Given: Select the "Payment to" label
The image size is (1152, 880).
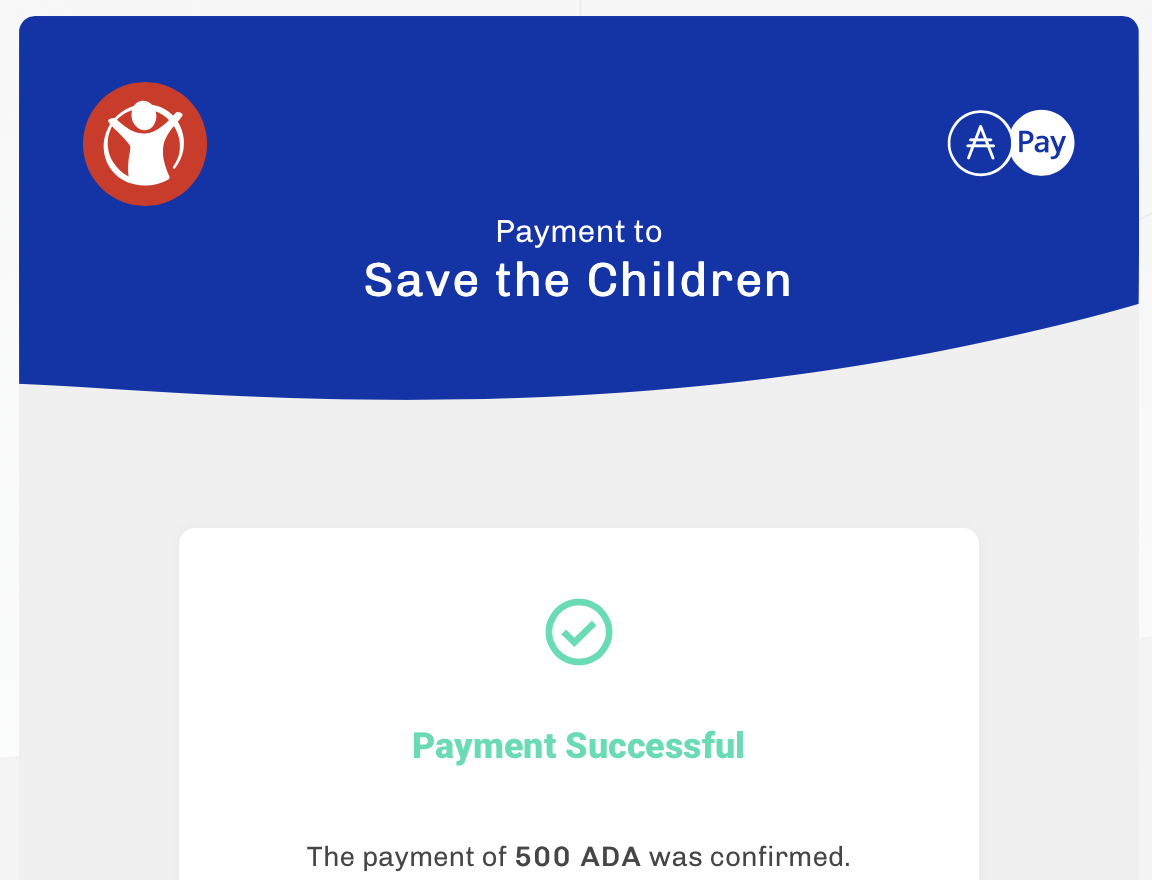Looking at the screenshot, I should tap(578, 232).
